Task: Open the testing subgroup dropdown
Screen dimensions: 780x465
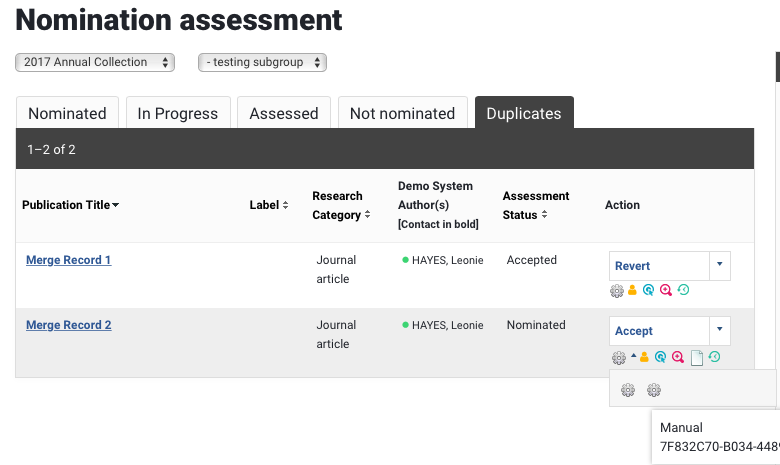Action: click(262, 62)
